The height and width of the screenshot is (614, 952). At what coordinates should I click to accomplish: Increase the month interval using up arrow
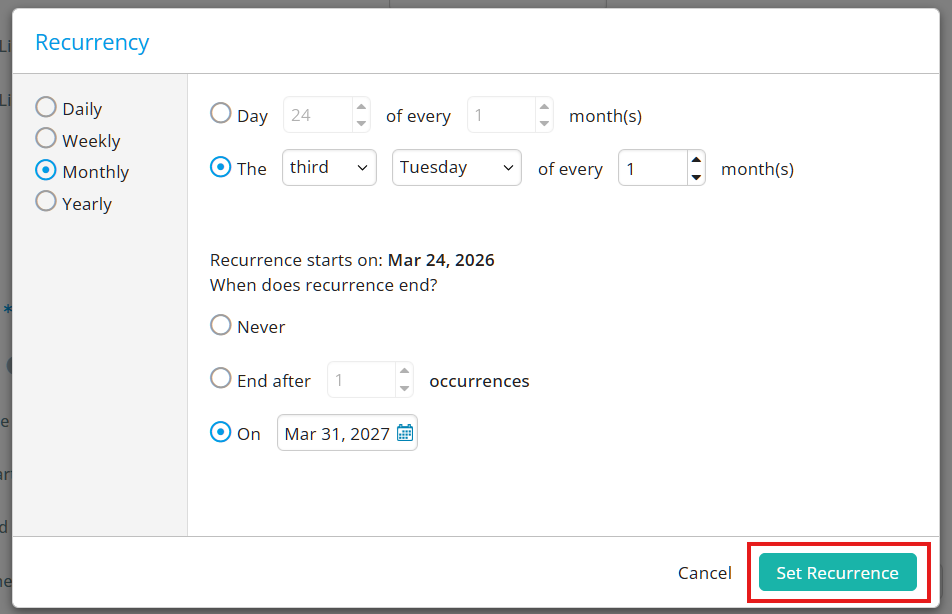click(696, 159)
